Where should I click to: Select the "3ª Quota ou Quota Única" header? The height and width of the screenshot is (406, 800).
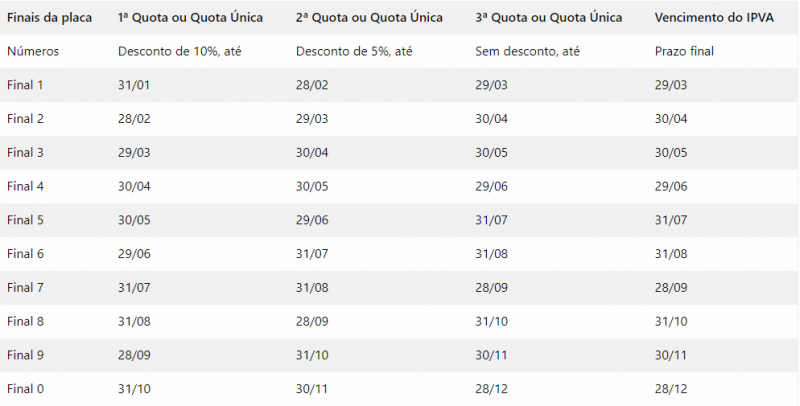pos(548,18)
